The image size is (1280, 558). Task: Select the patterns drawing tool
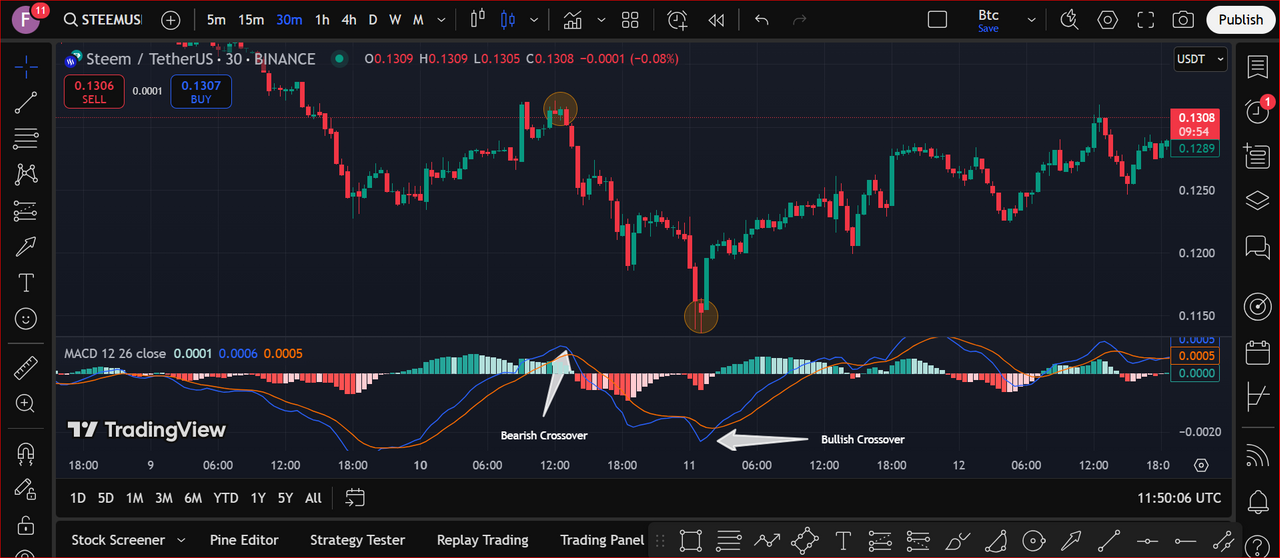coord(26,174)
